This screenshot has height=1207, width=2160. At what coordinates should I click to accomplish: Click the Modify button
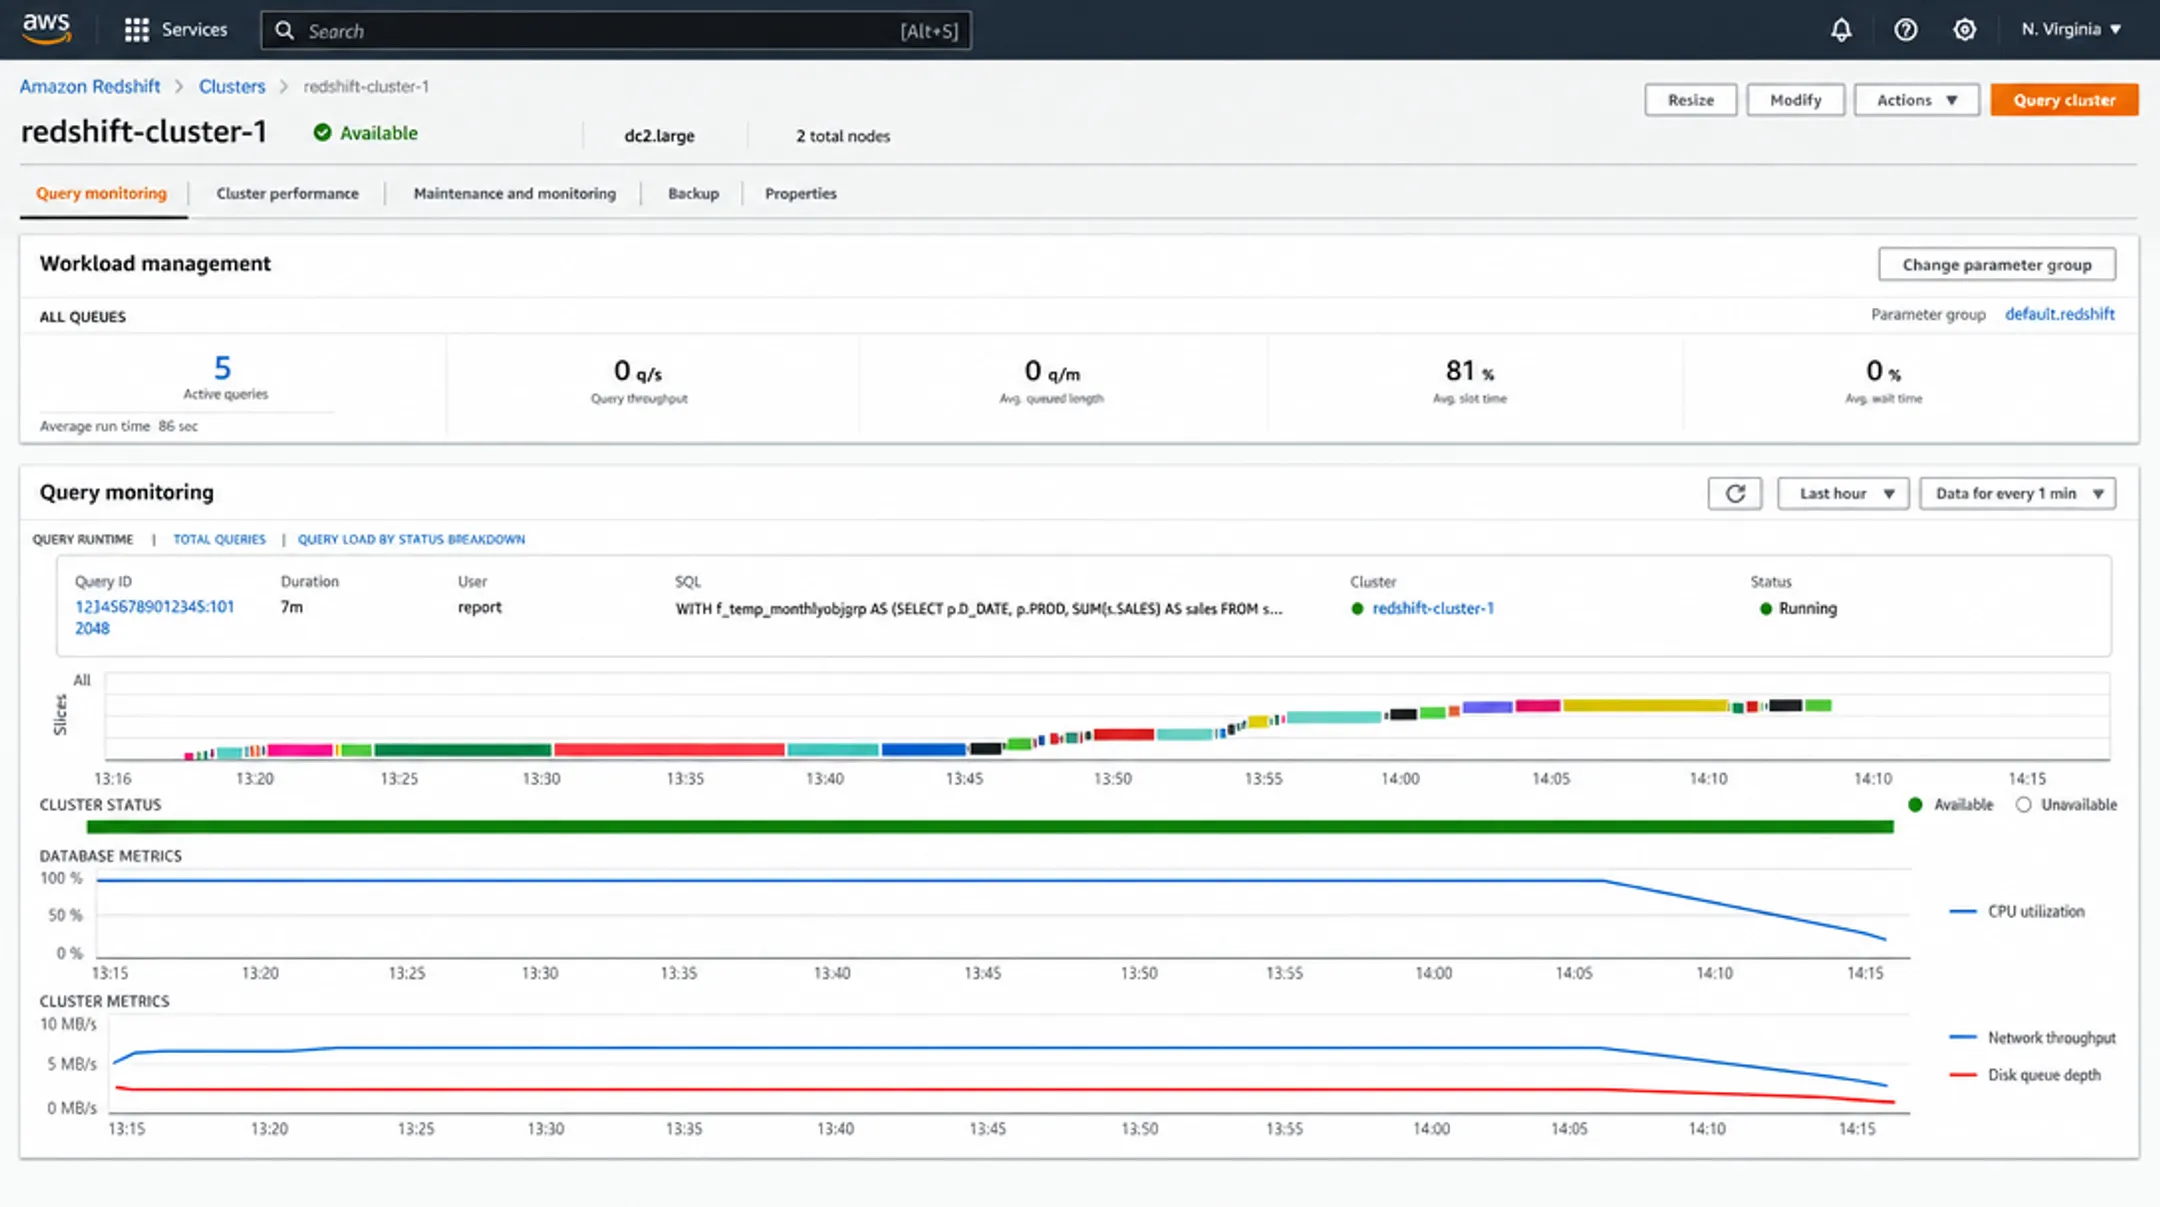point(1796,100)
